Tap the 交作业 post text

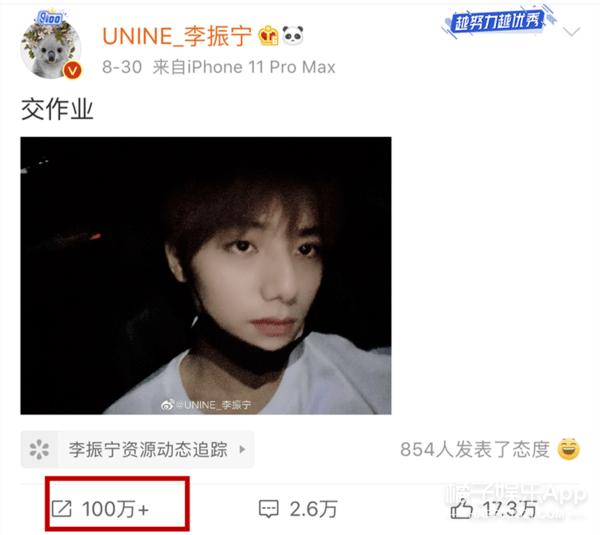click(57, 109)
